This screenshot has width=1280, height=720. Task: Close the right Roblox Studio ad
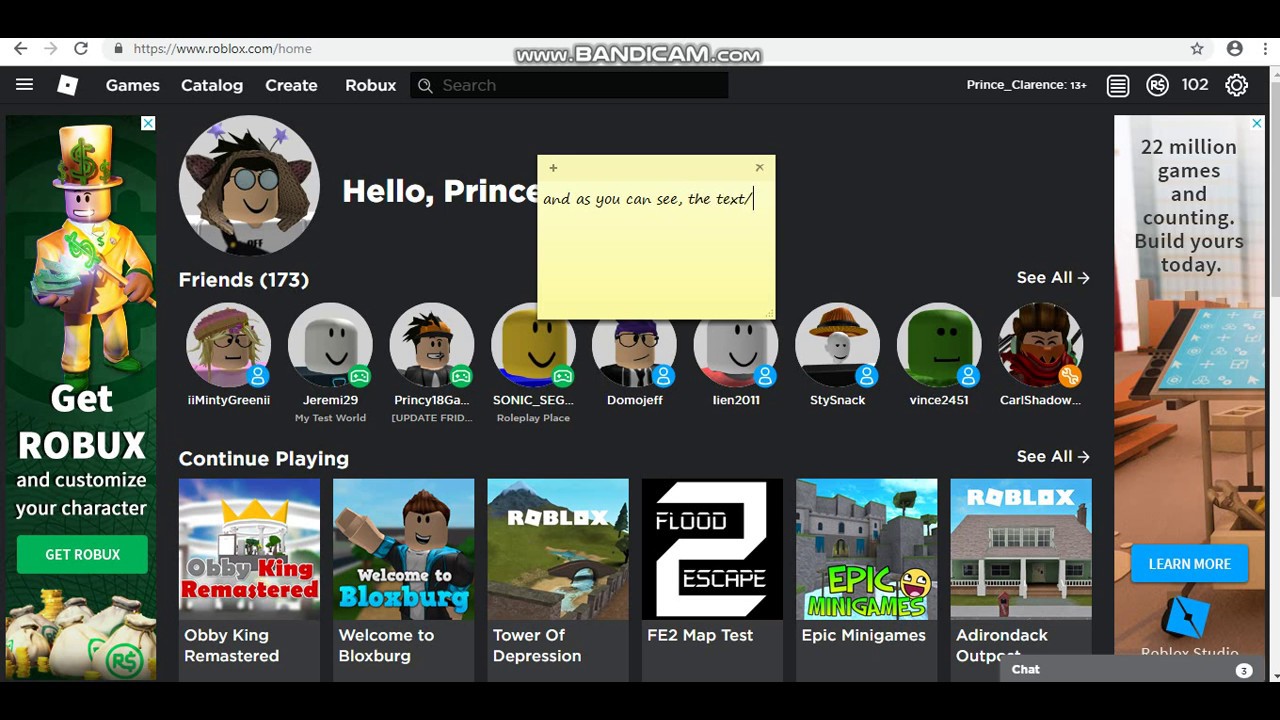click(1257, 123)
